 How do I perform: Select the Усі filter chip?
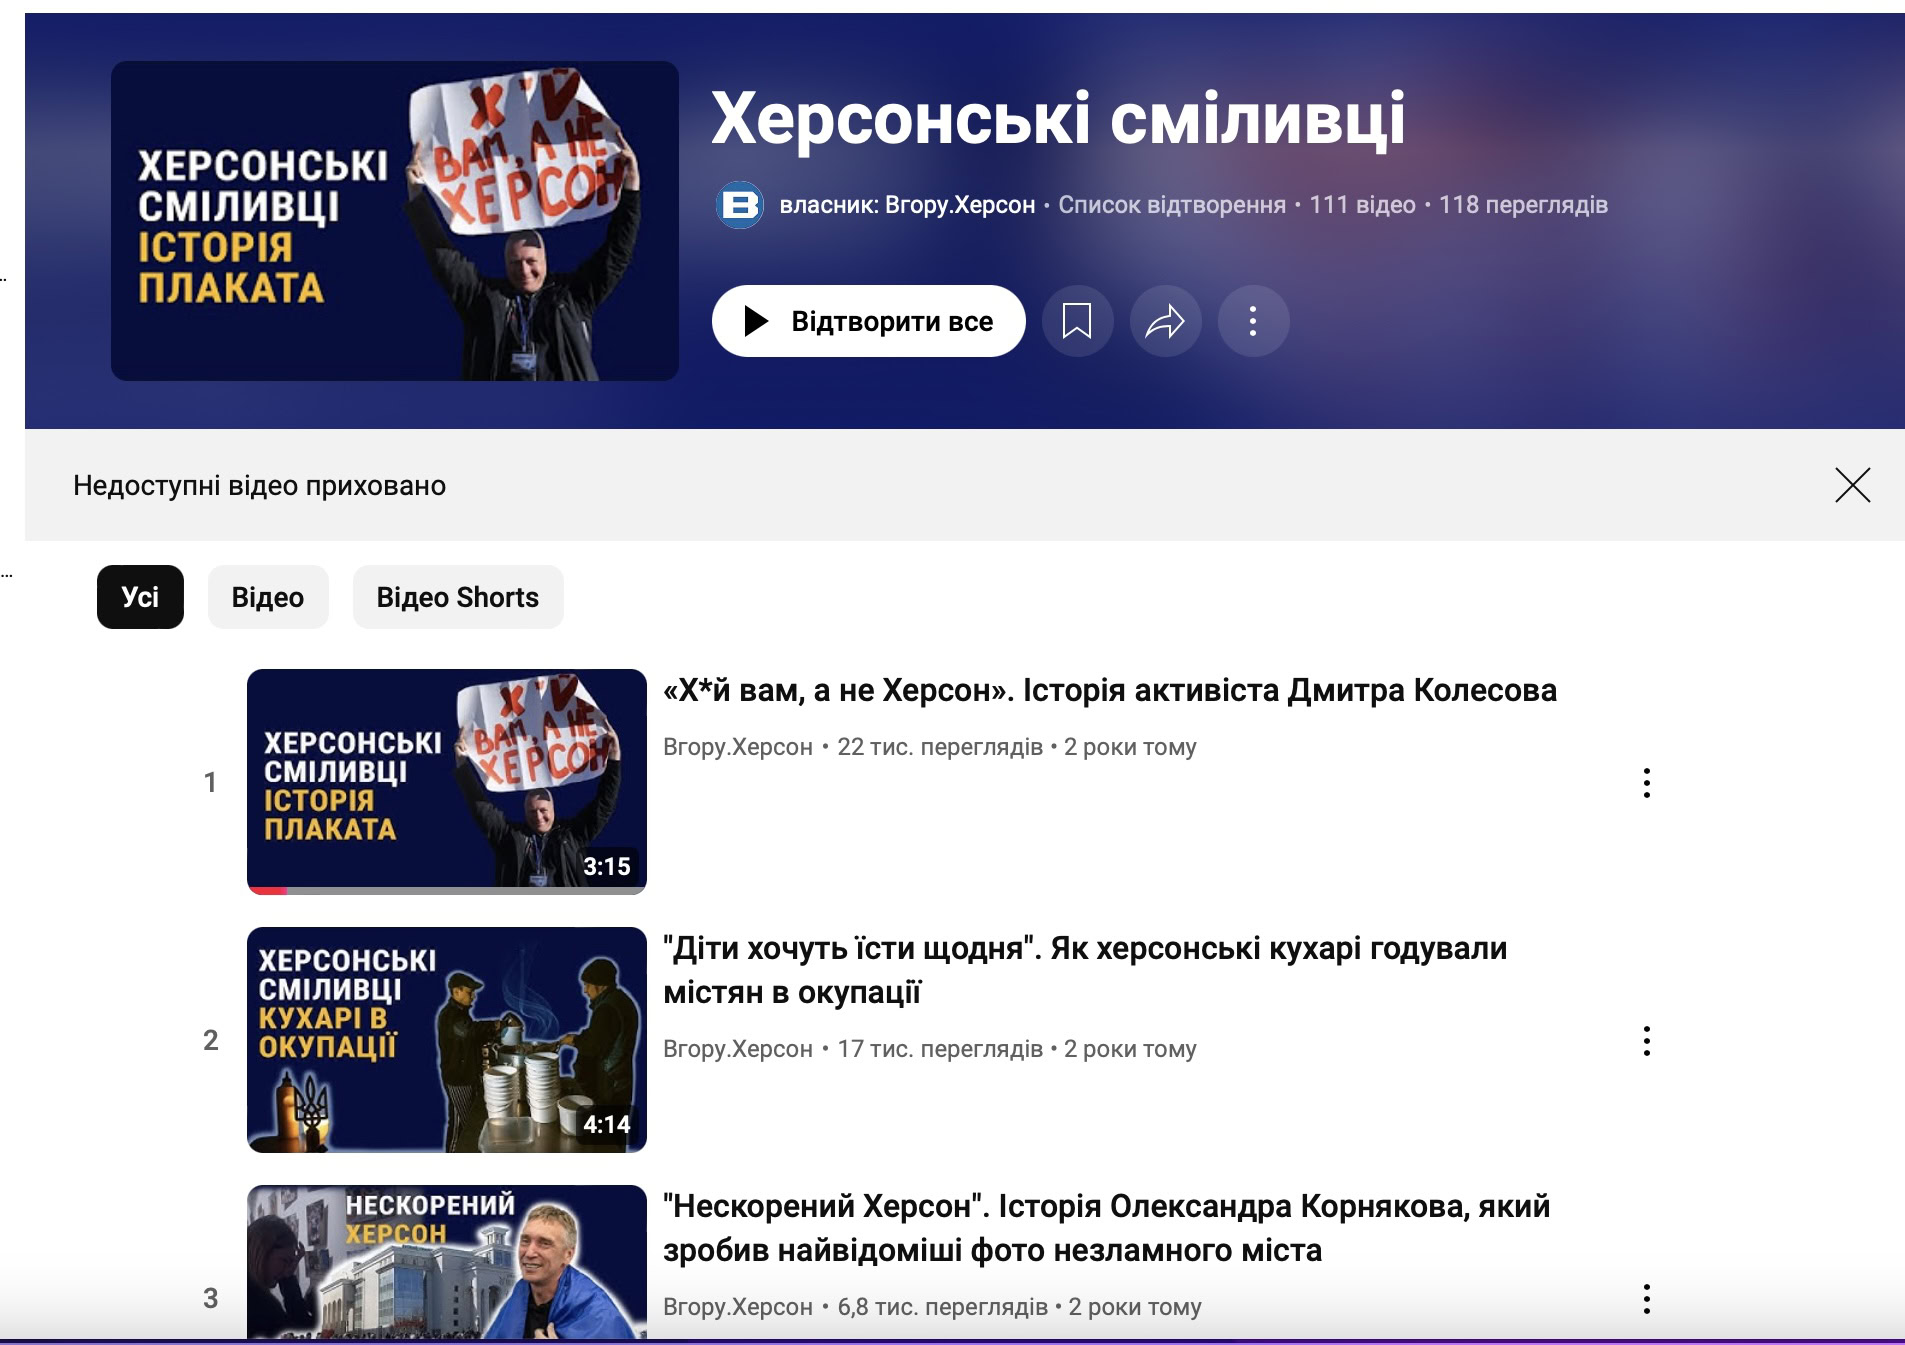[x=140, y=597]
